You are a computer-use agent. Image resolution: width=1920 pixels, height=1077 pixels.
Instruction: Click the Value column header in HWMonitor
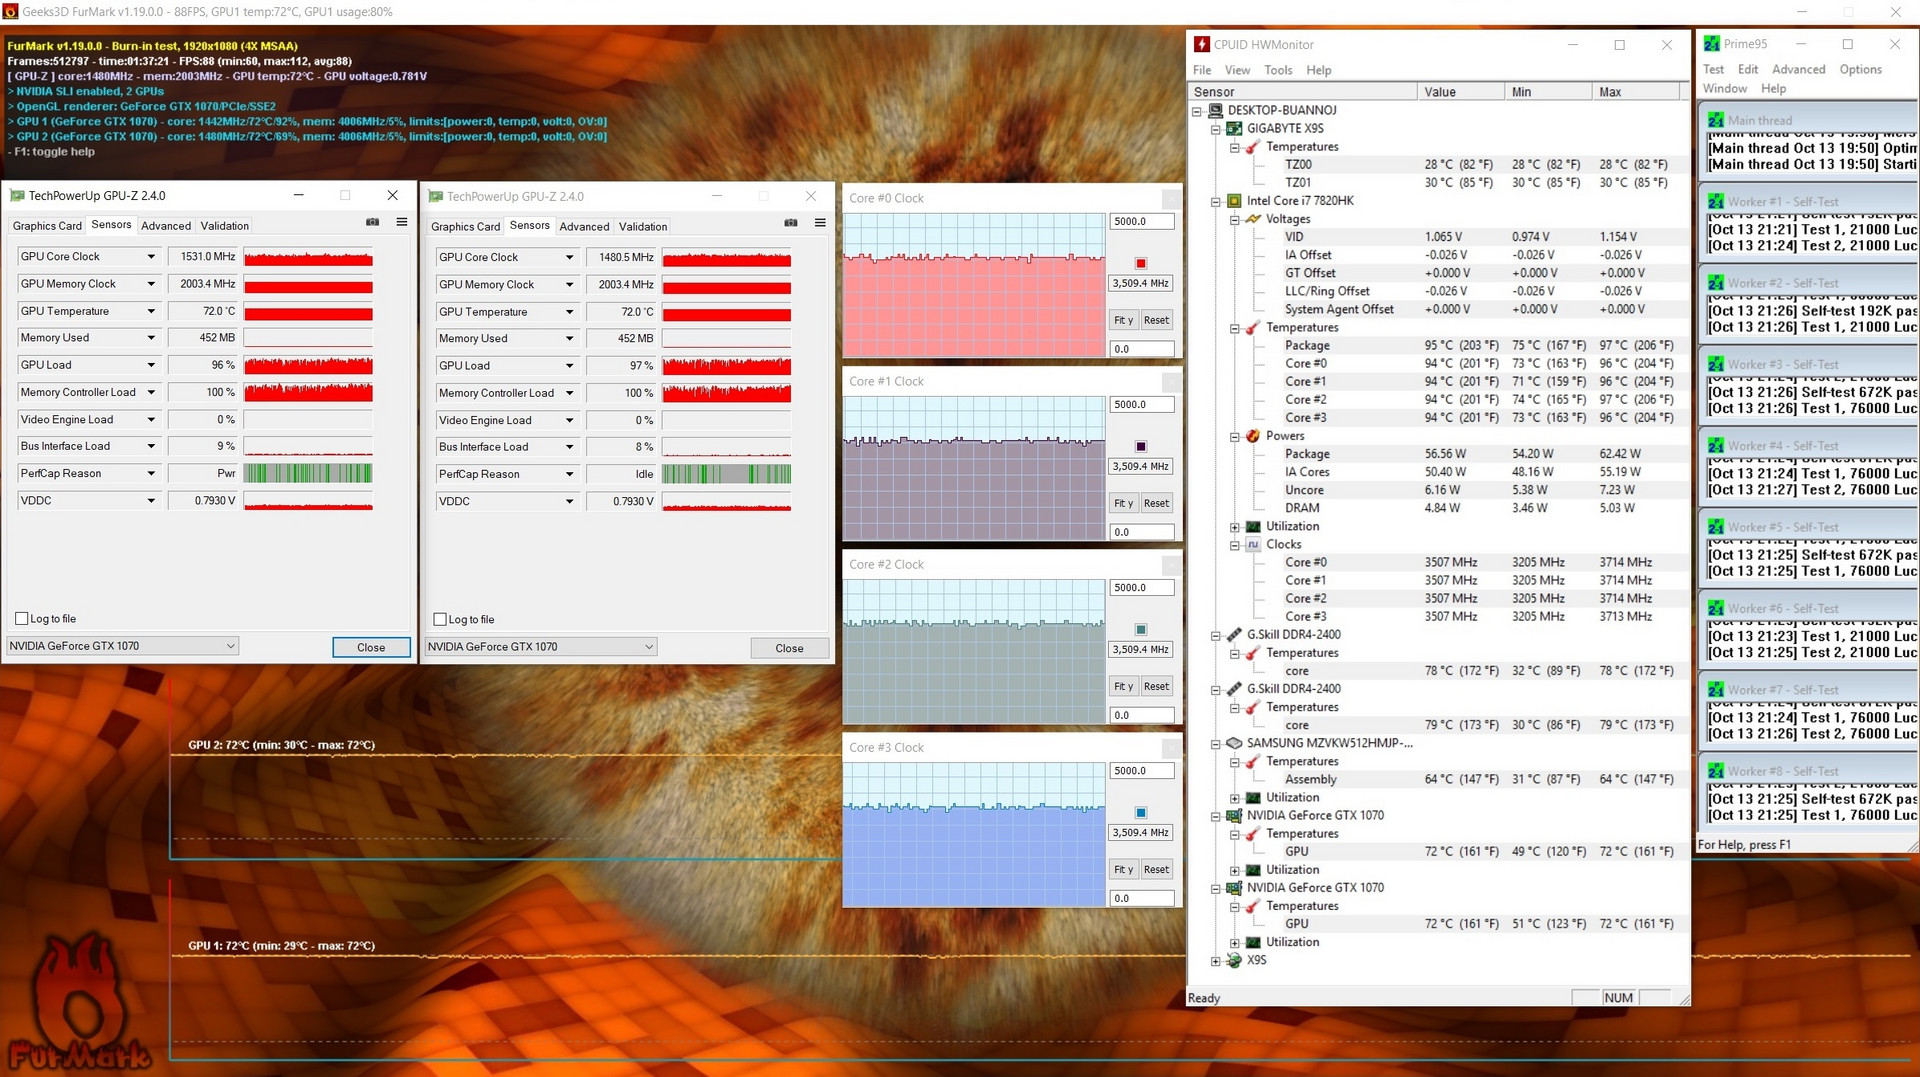point(1461,92)
